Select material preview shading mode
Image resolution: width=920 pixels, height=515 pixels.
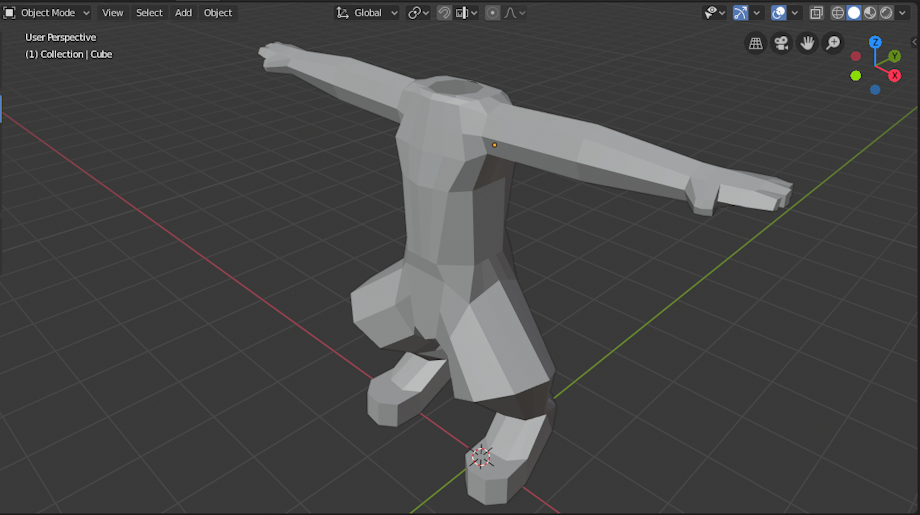[870, 12]
